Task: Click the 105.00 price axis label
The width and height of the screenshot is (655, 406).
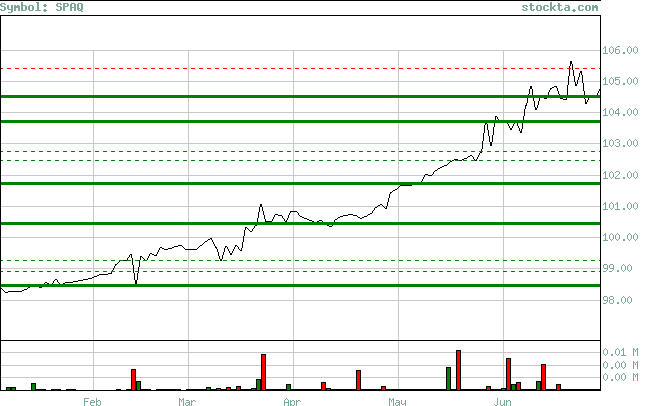Action: (620, 81)
